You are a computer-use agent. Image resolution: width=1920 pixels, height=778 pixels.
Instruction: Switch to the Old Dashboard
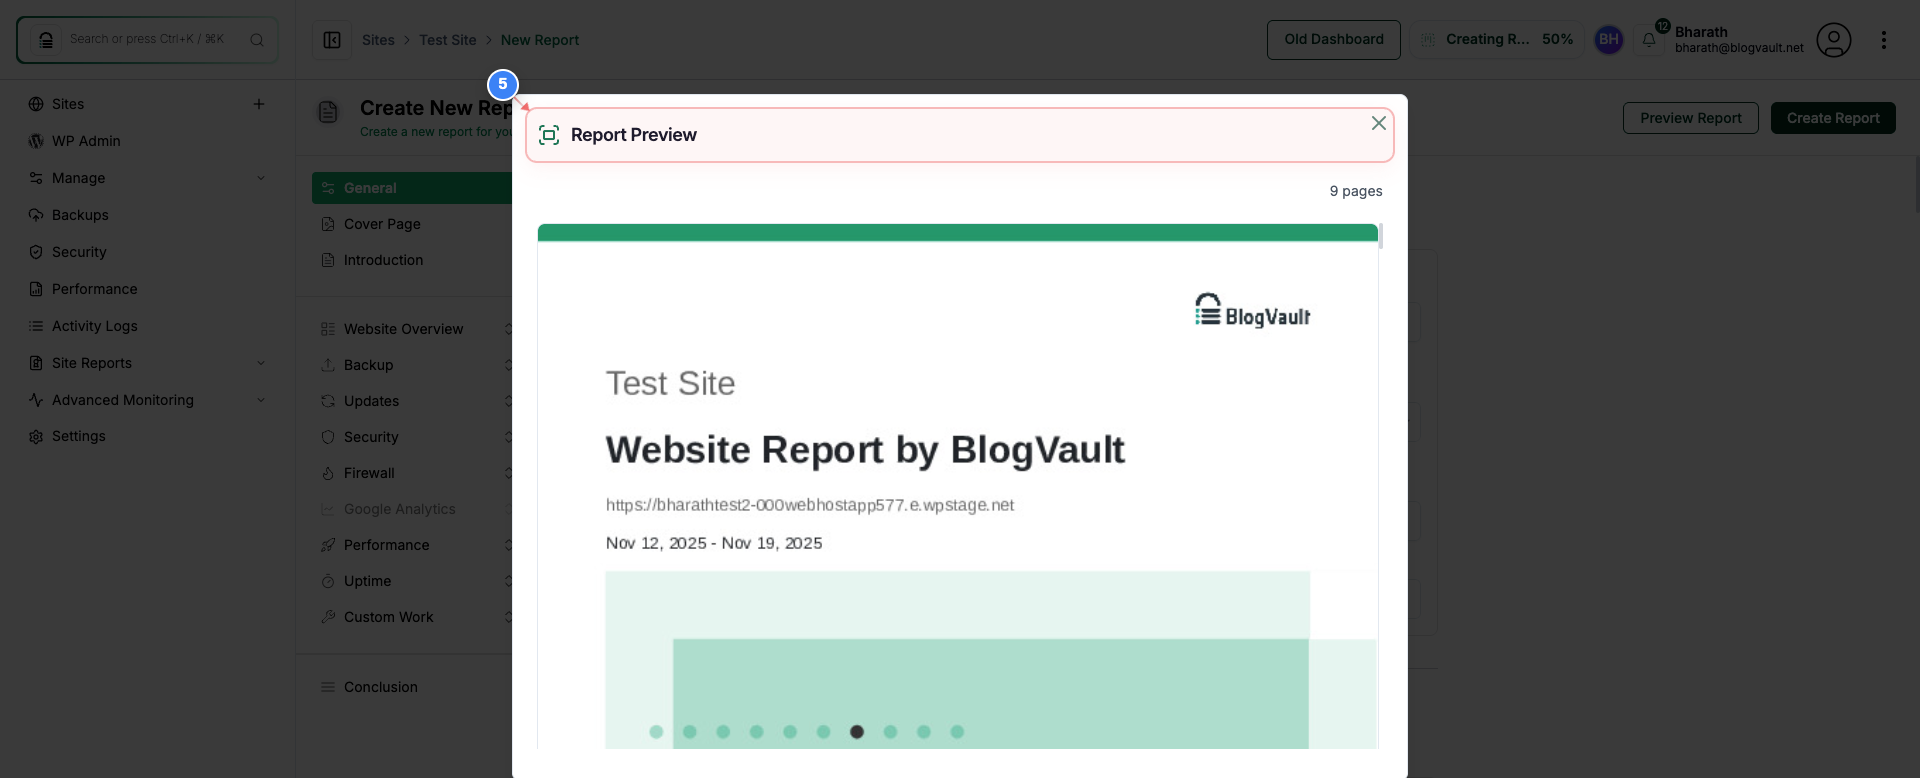tap(1334, 40)
